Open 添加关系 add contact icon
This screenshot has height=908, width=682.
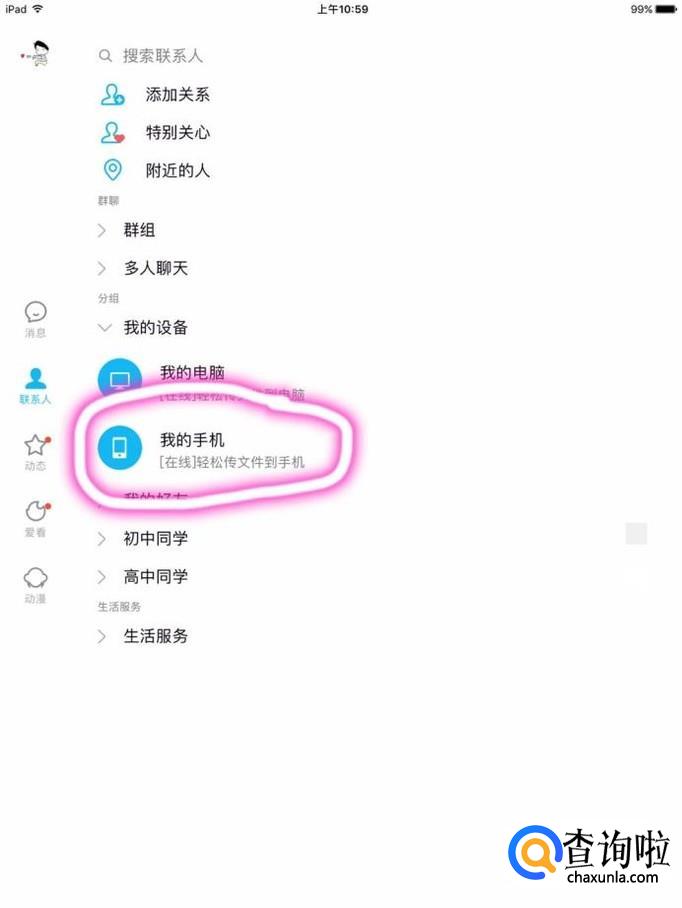(x=112, y=94)
